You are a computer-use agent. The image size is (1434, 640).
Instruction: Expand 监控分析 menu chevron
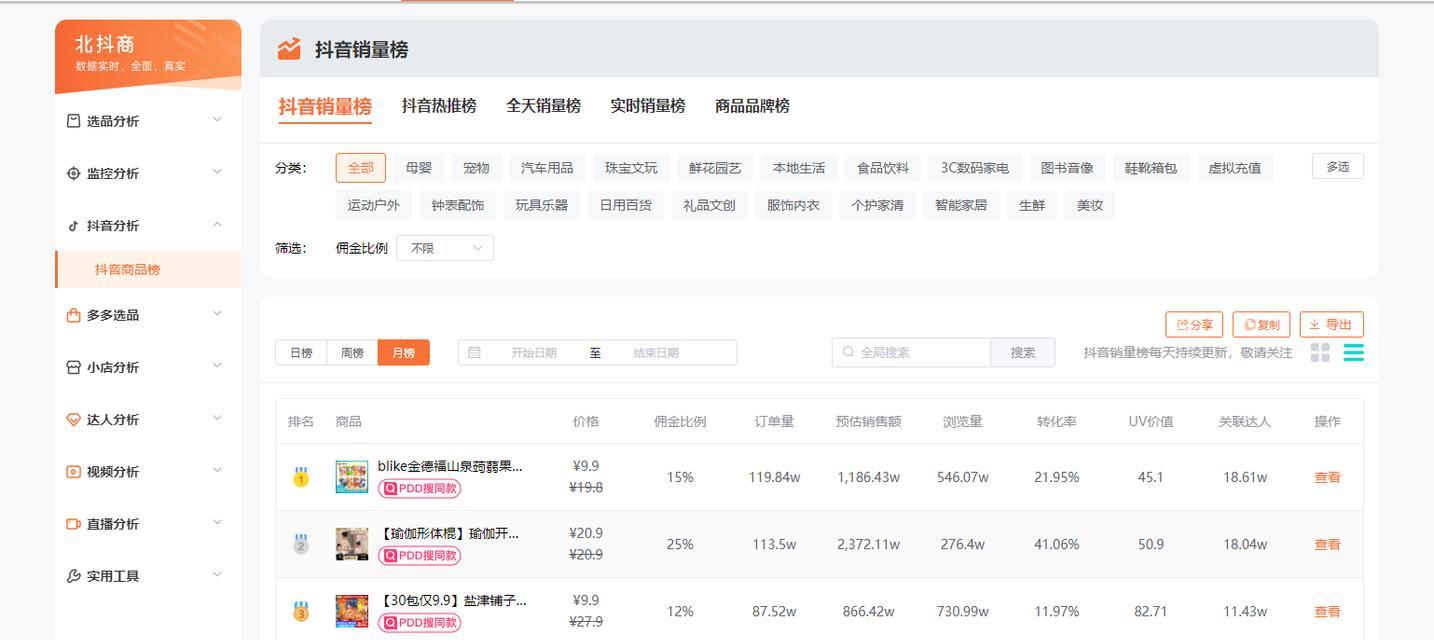tap(217, 172)
